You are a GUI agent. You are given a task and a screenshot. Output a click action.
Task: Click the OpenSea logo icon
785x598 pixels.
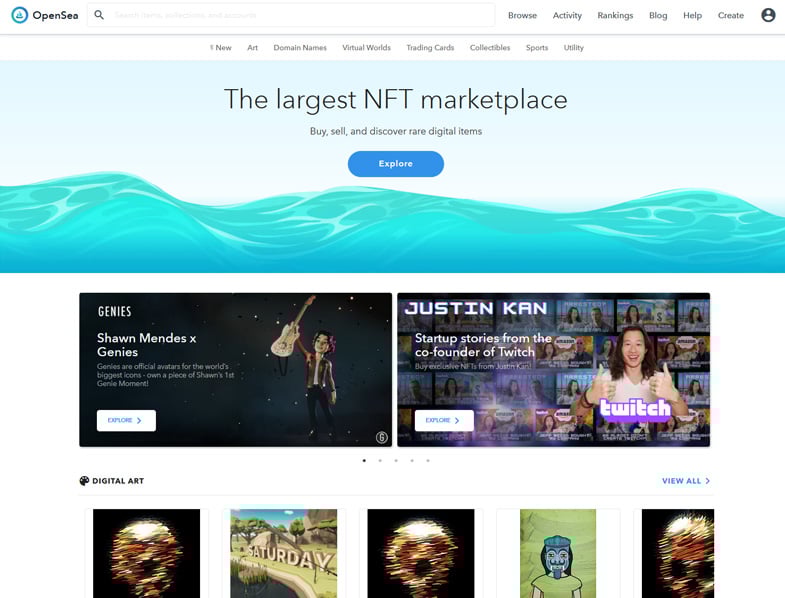tap(20, 15)
